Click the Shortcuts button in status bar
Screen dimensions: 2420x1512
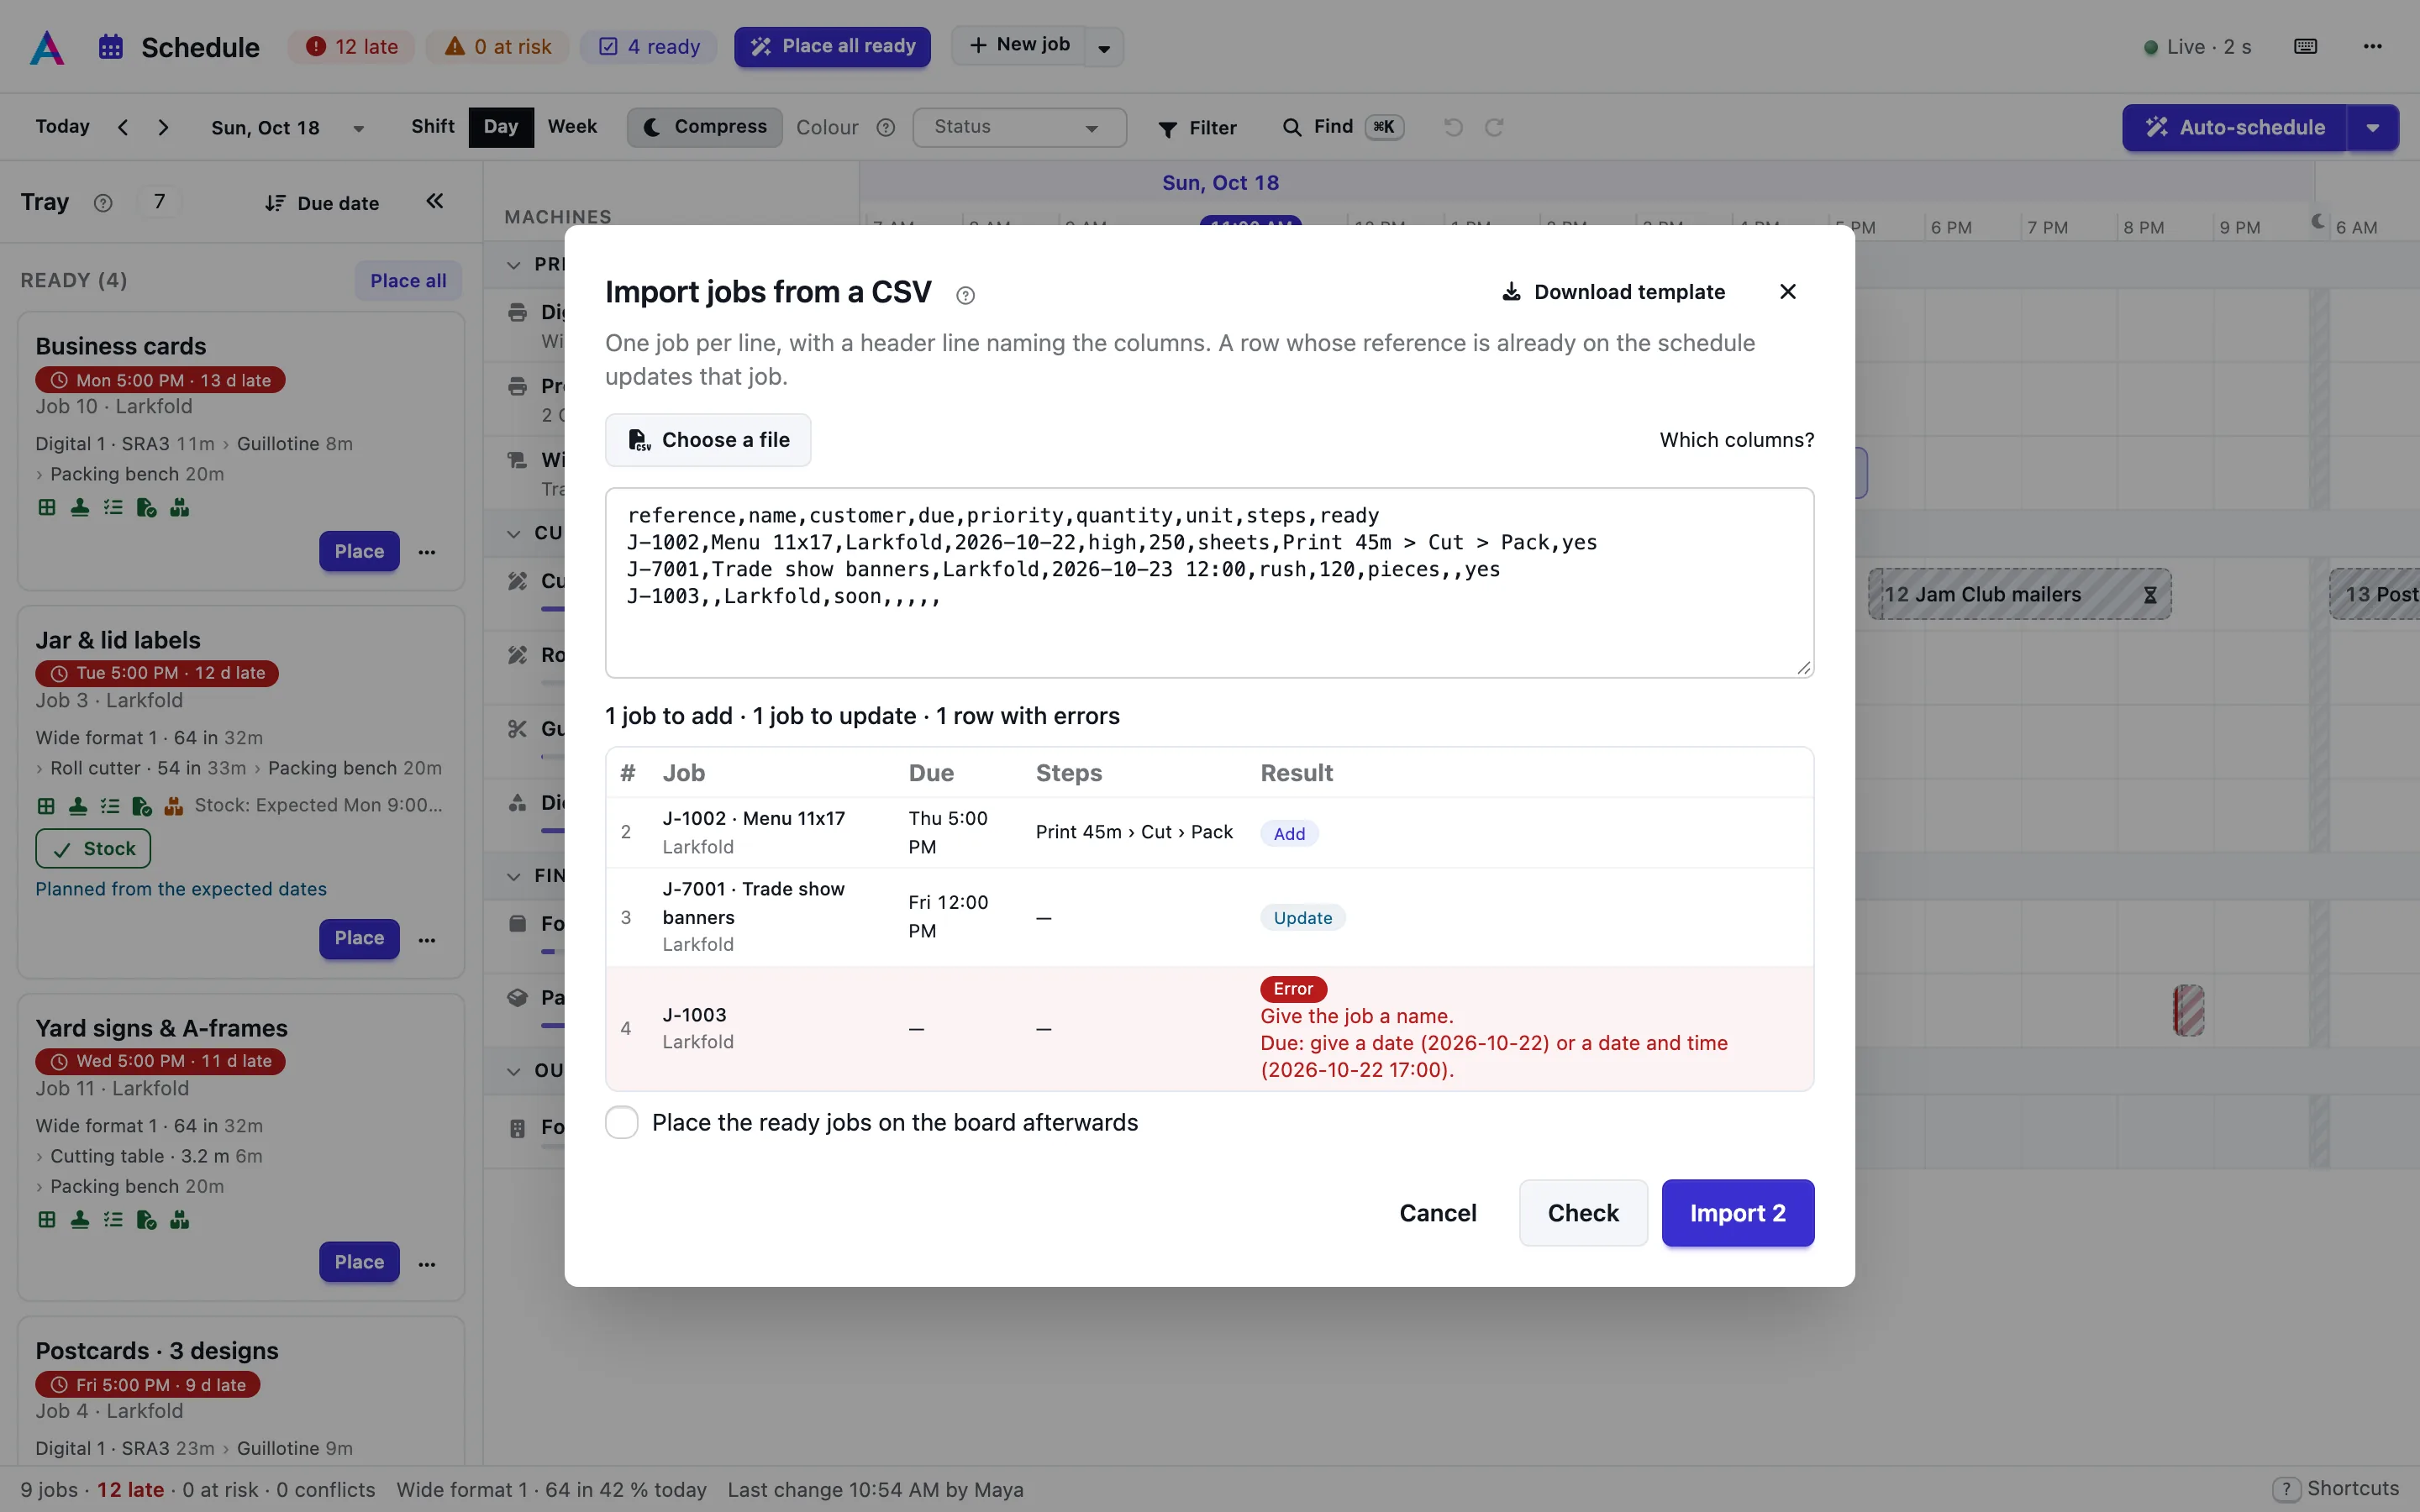click(2336, 1489)
